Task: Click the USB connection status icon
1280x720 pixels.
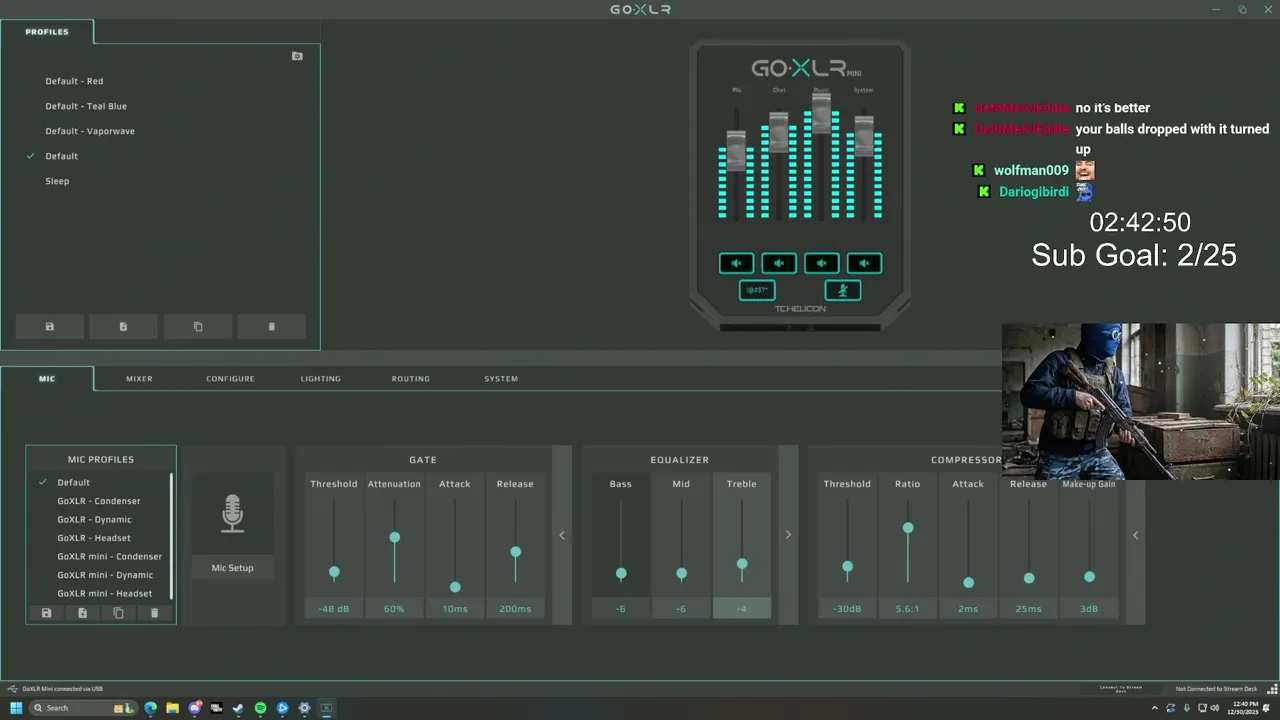Action: (12, 689)
